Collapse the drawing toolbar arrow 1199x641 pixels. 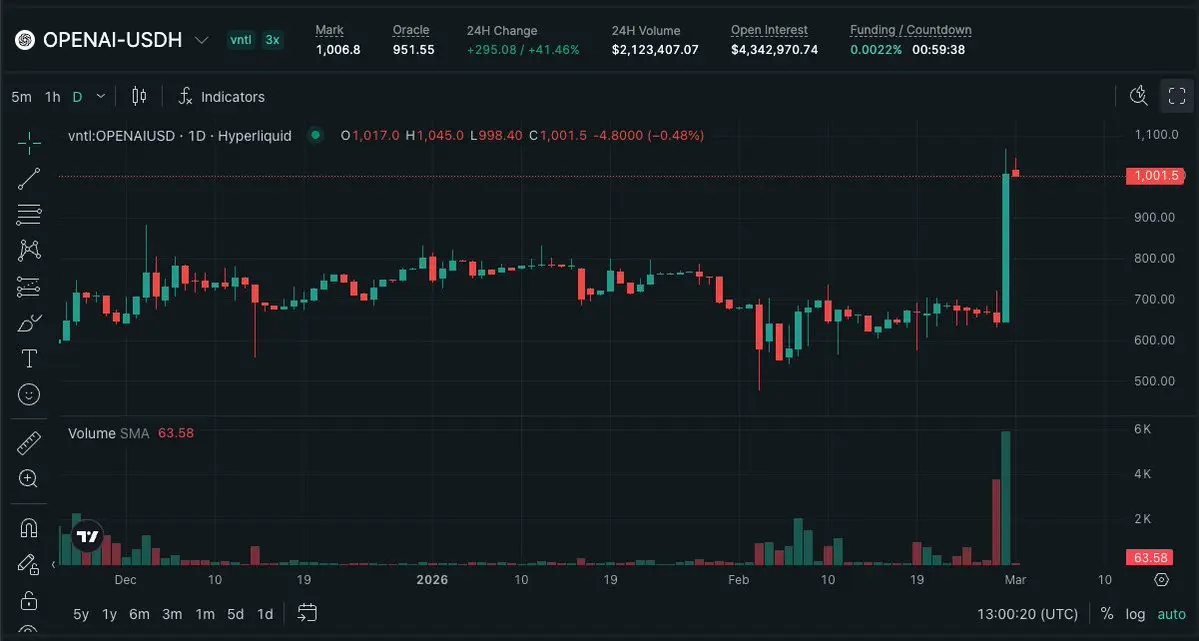[x=53, y=565]
